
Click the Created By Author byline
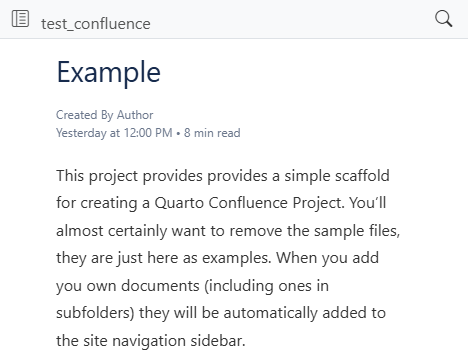(105, 115)
